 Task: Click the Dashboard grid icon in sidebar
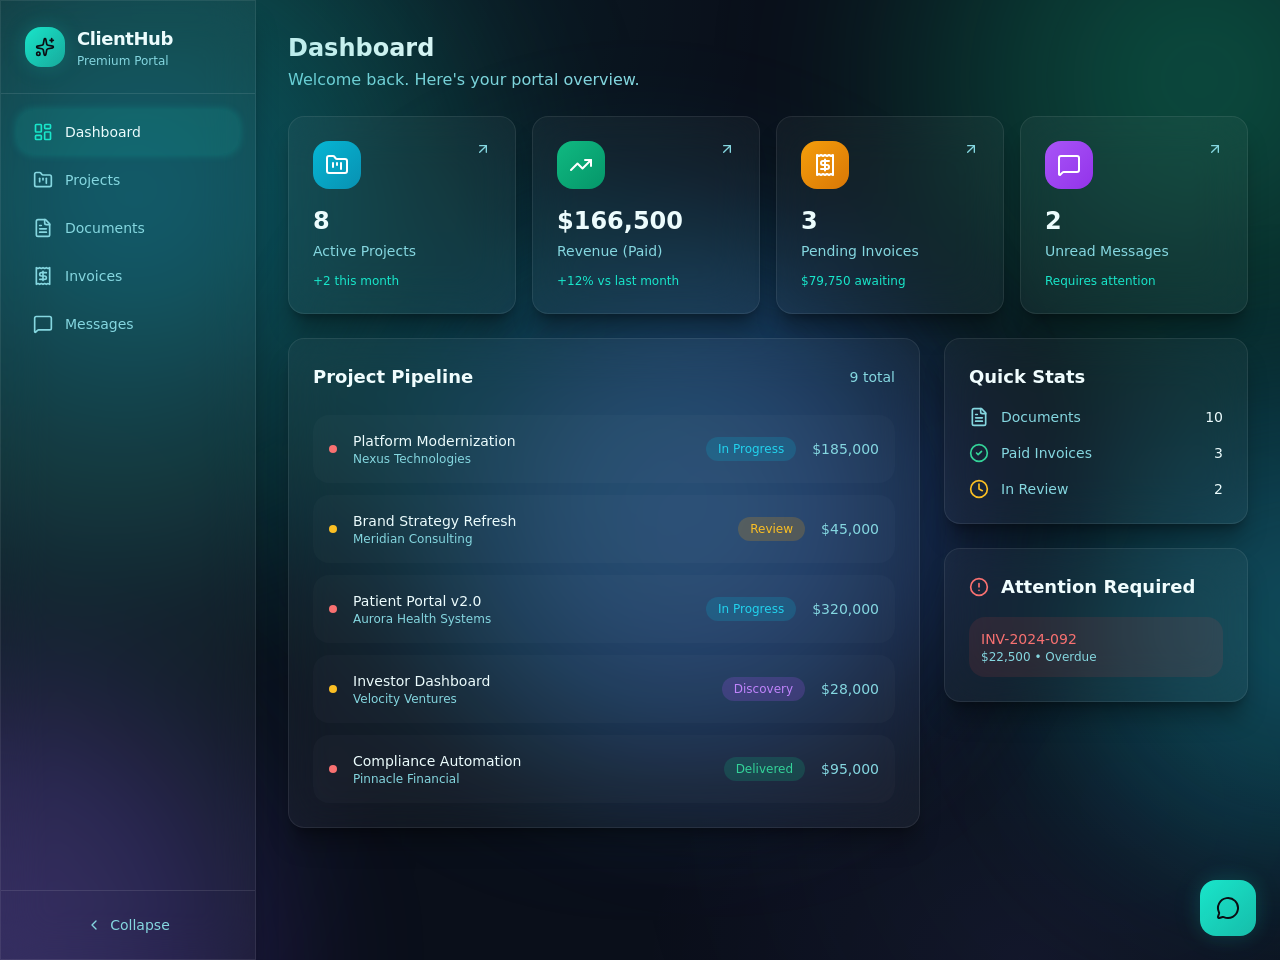click(43, 132)
